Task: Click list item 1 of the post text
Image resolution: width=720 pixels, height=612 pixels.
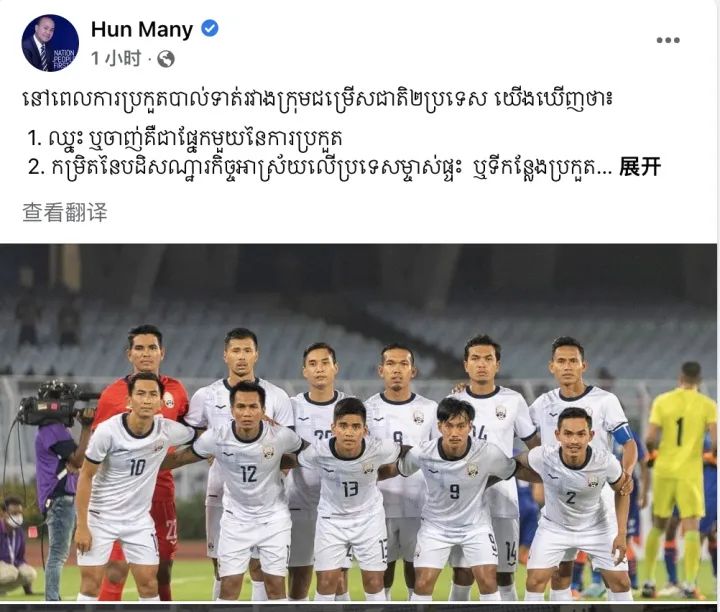Action: 185,138
